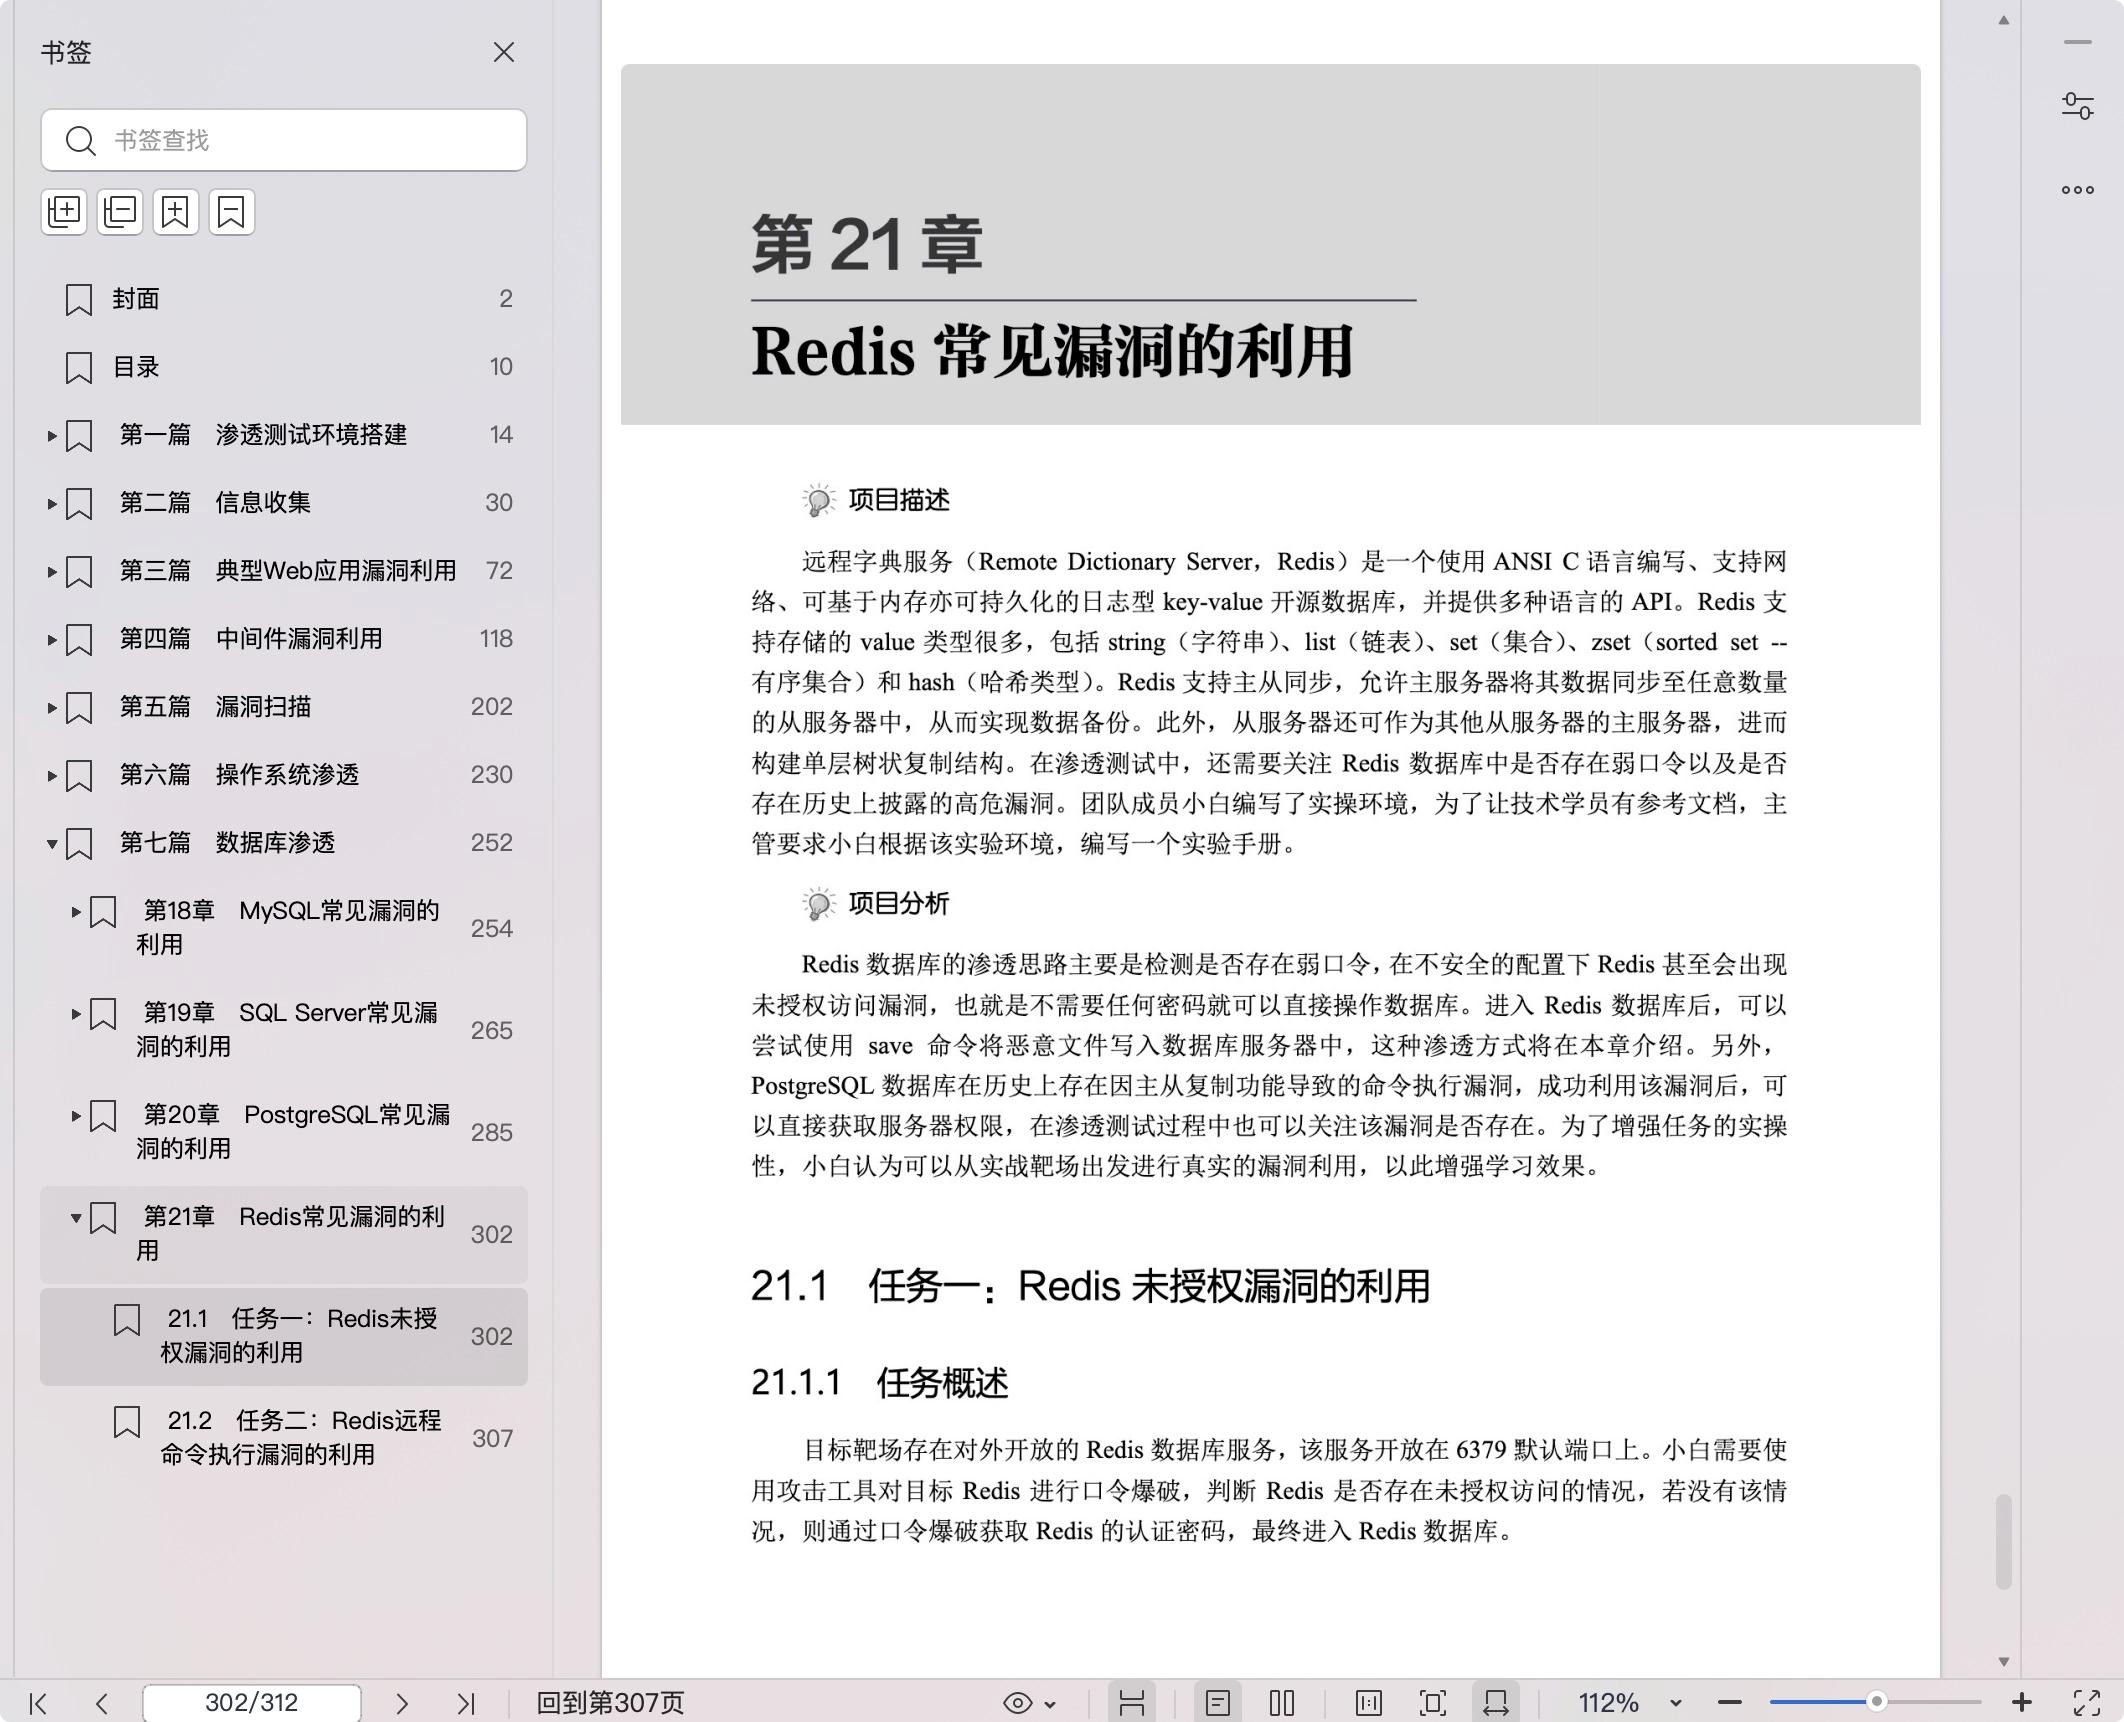Expand 第六篇 操作系统渗透

pyautogui.click(x=51, y=775)
